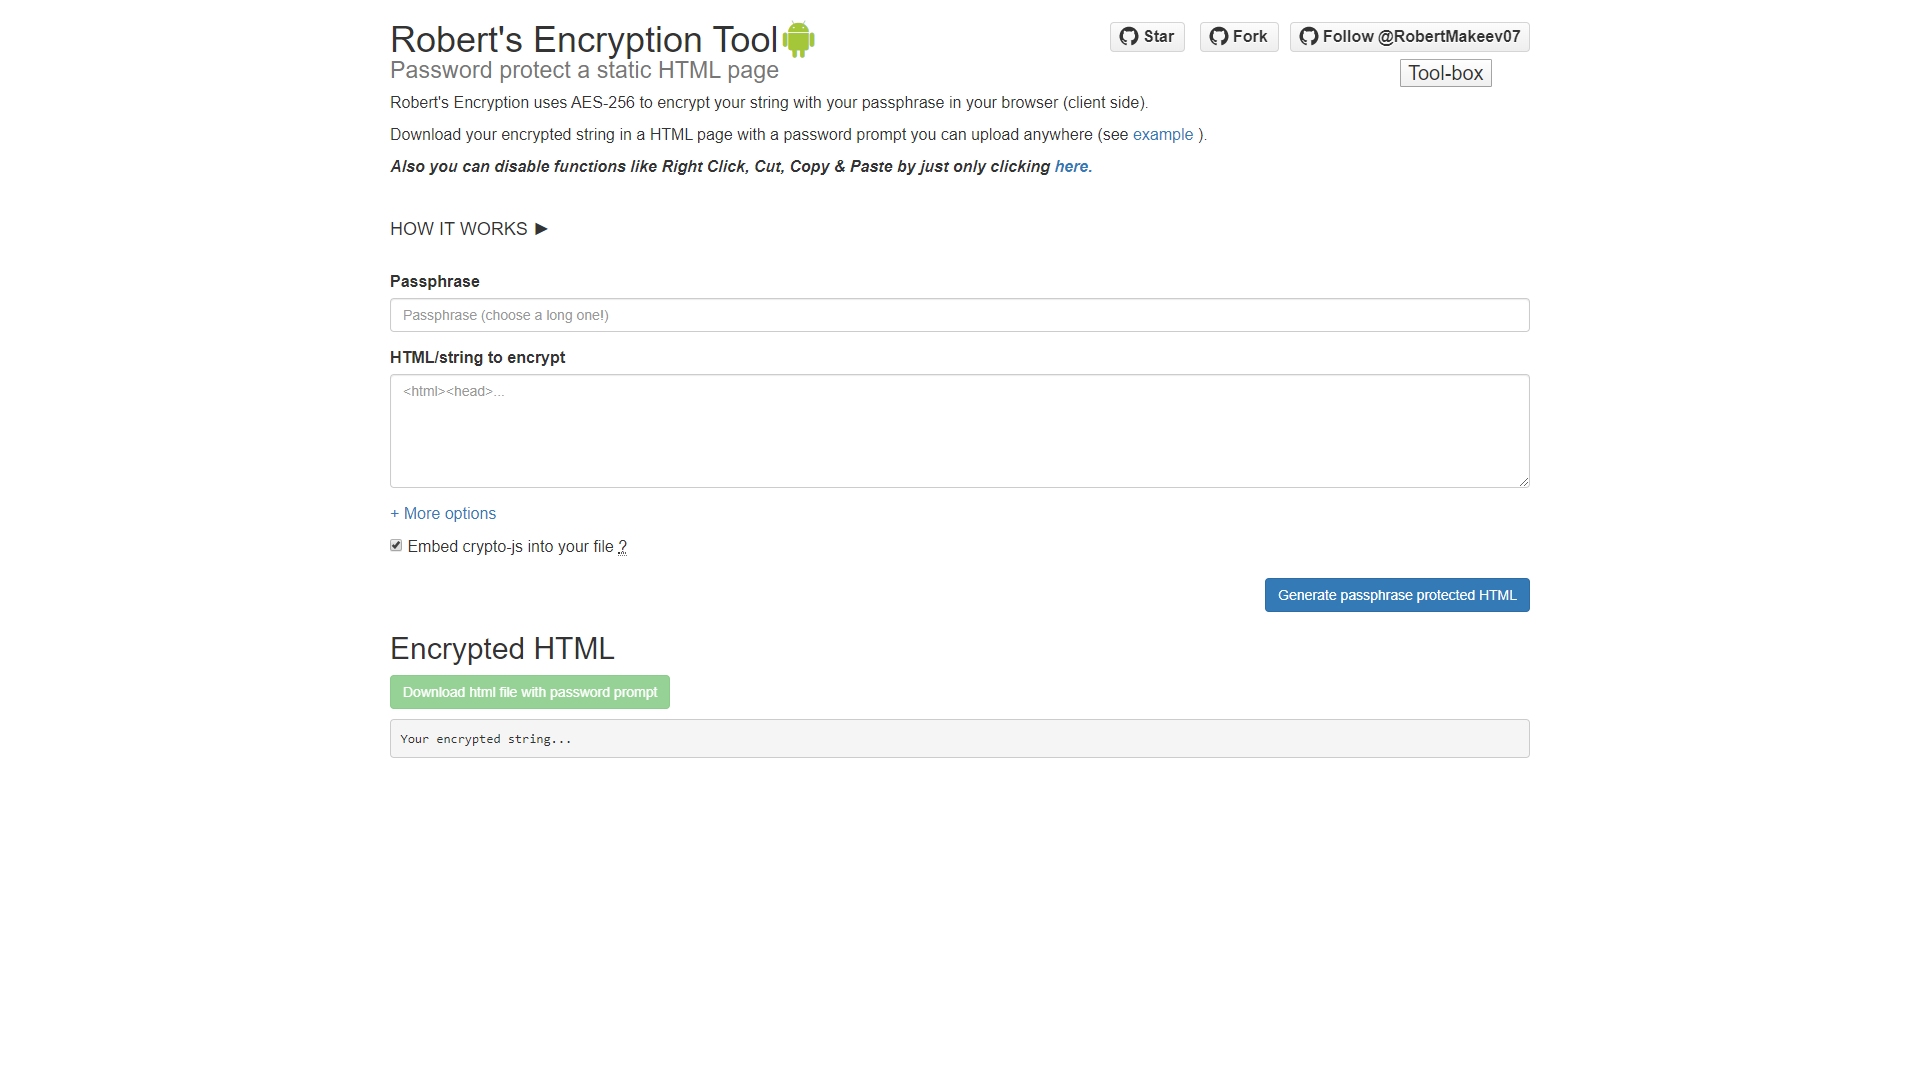Click the encrypted string output box

click(959, 739)
